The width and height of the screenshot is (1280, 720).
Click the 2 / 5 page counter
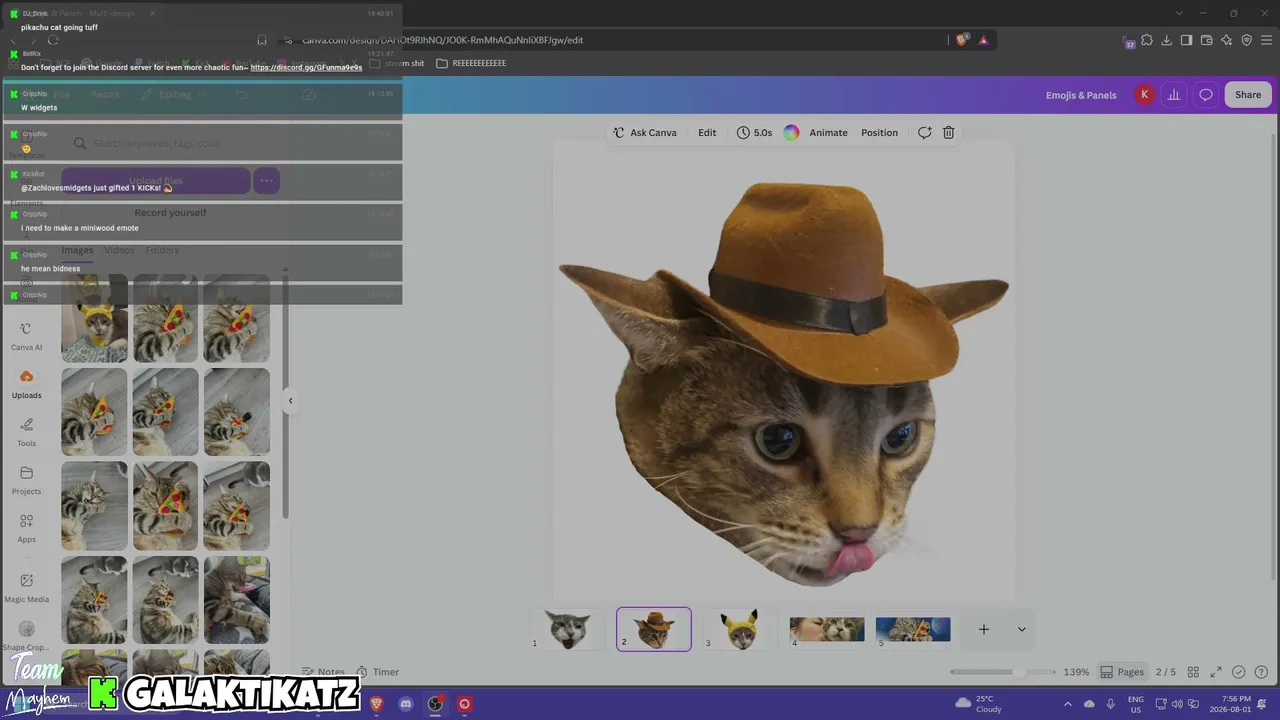click(x=1166, y=672)
